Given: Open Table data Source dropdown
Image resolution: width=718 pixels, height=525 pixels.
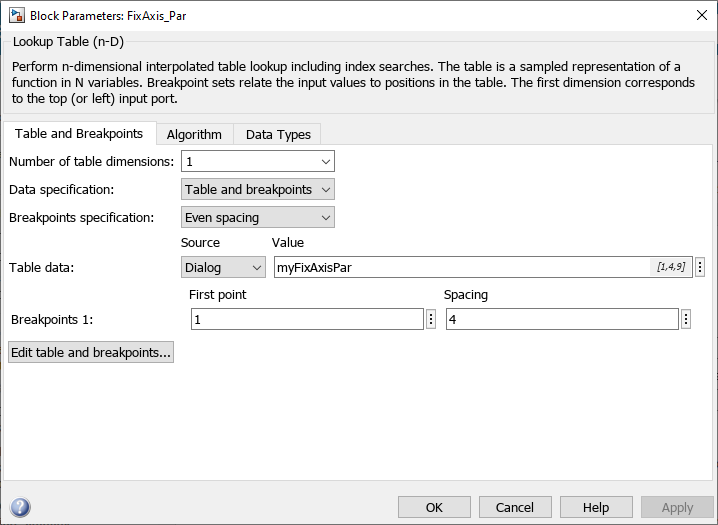Looking at the screenshot, I should tap(223, 267).
